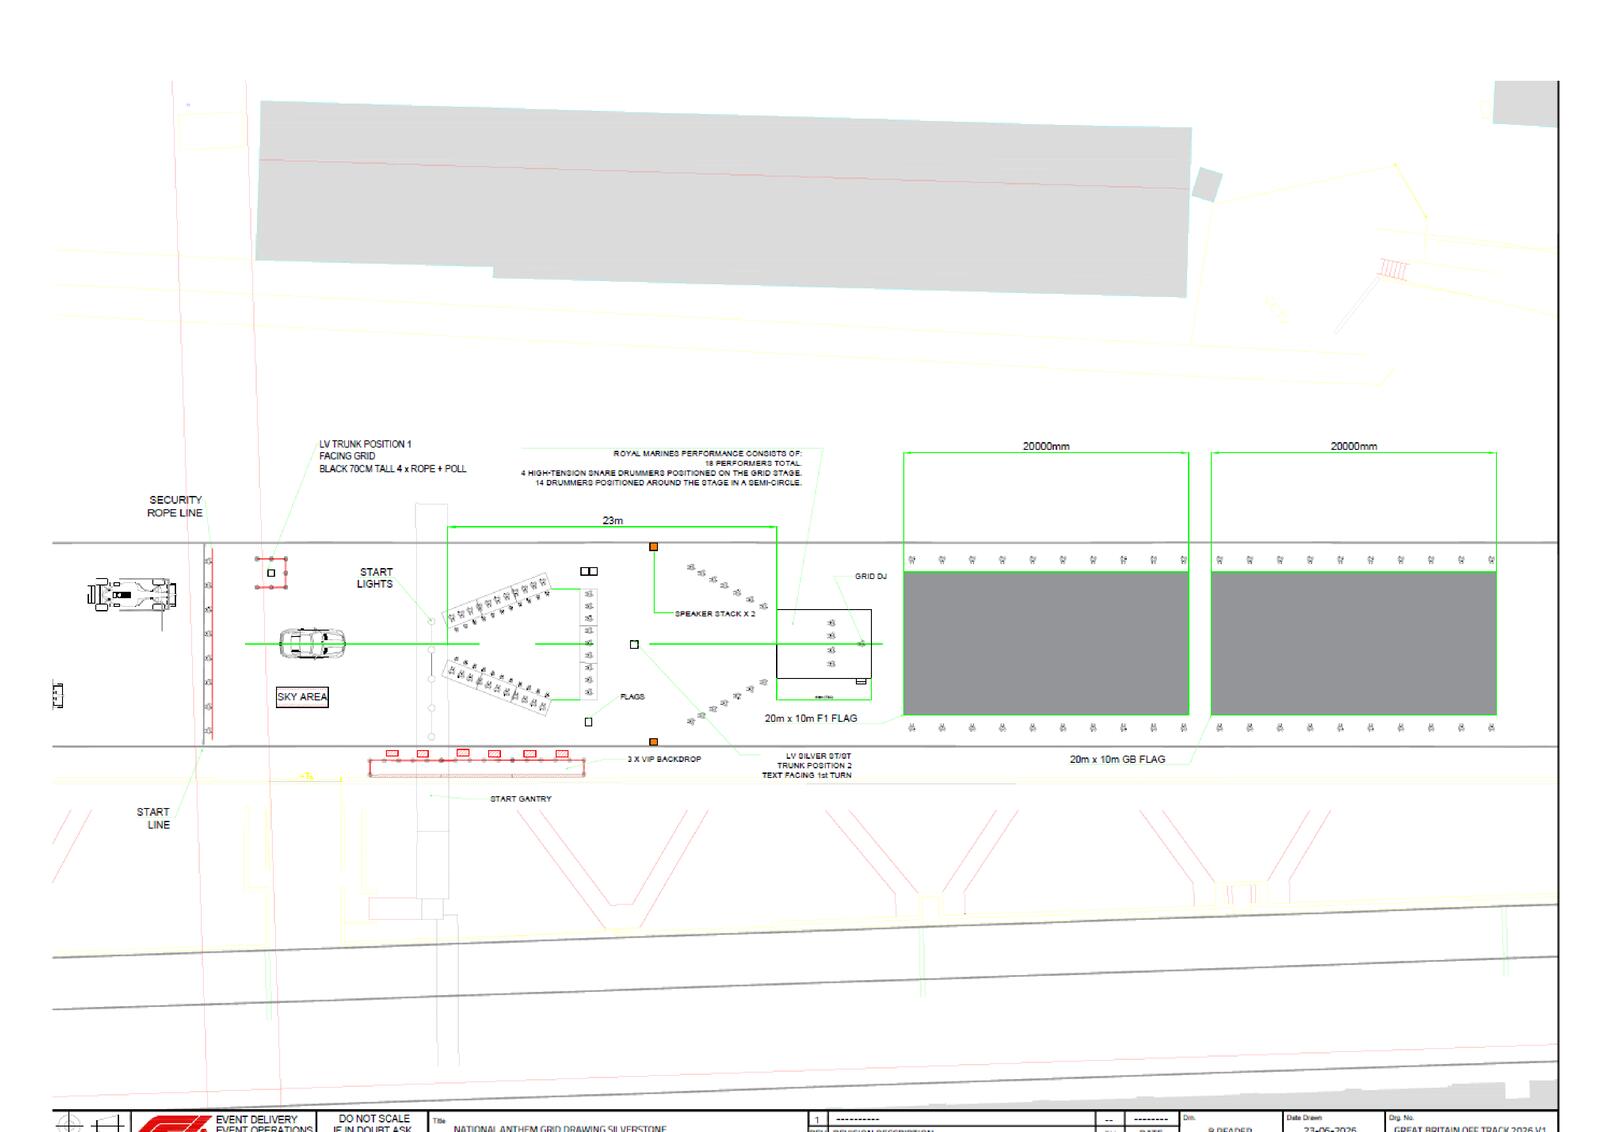The image size is (1600, 1132).
Task: Click the lower orange speaker stack marker
Action: [x=653, y=742]
